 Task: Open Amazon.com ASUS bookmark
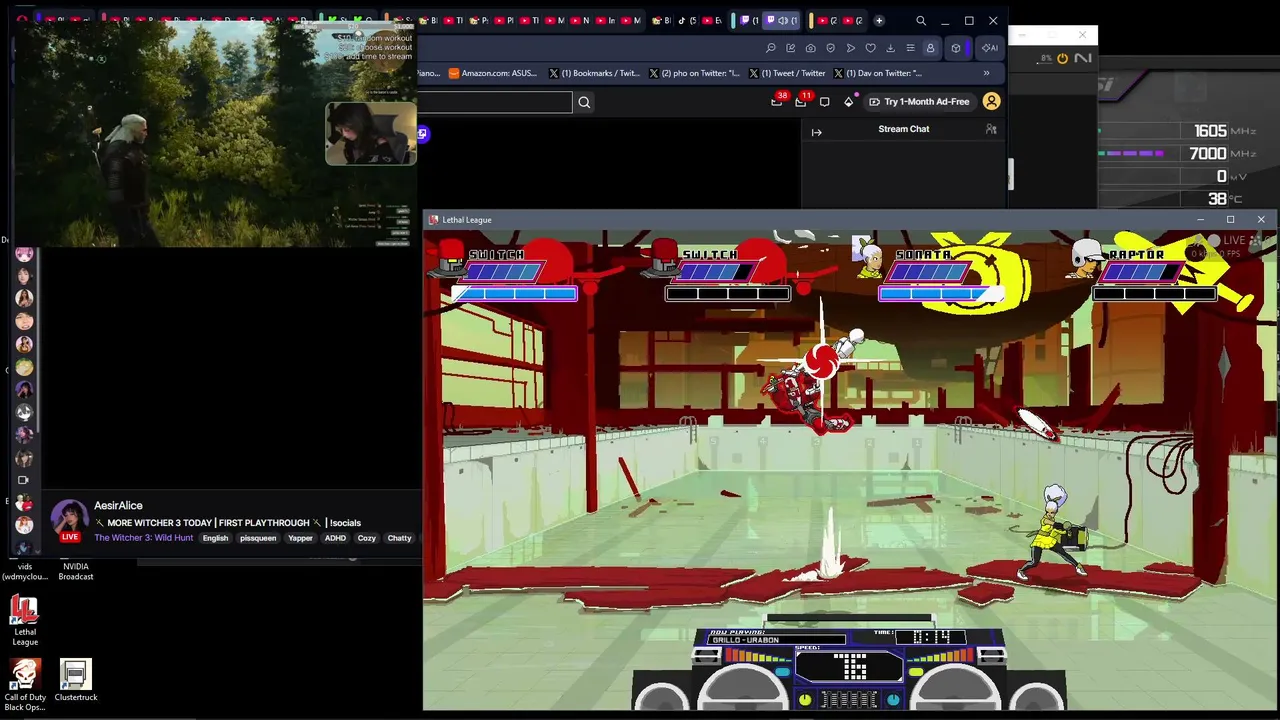(x=493, y=73)
